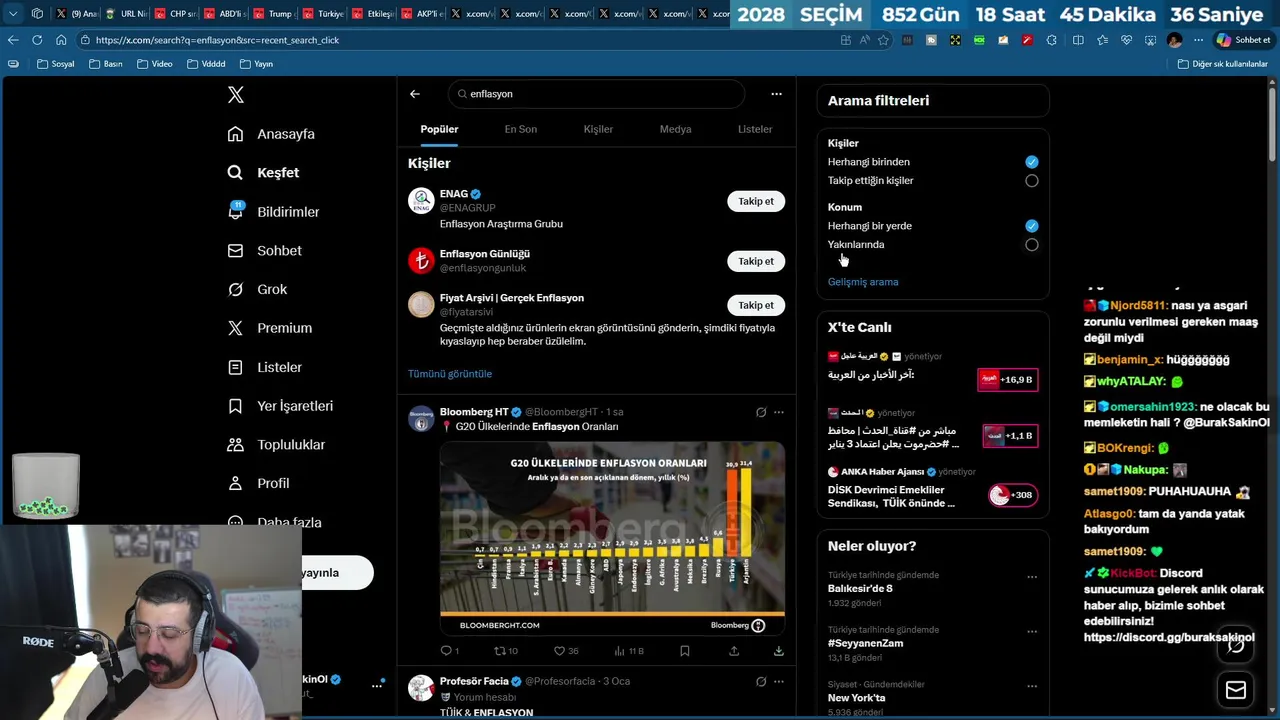The height and width of the screenshot is (720, 1280).
Task: Open Topluluklar communities in the sidebar
Action: point(276,445)
